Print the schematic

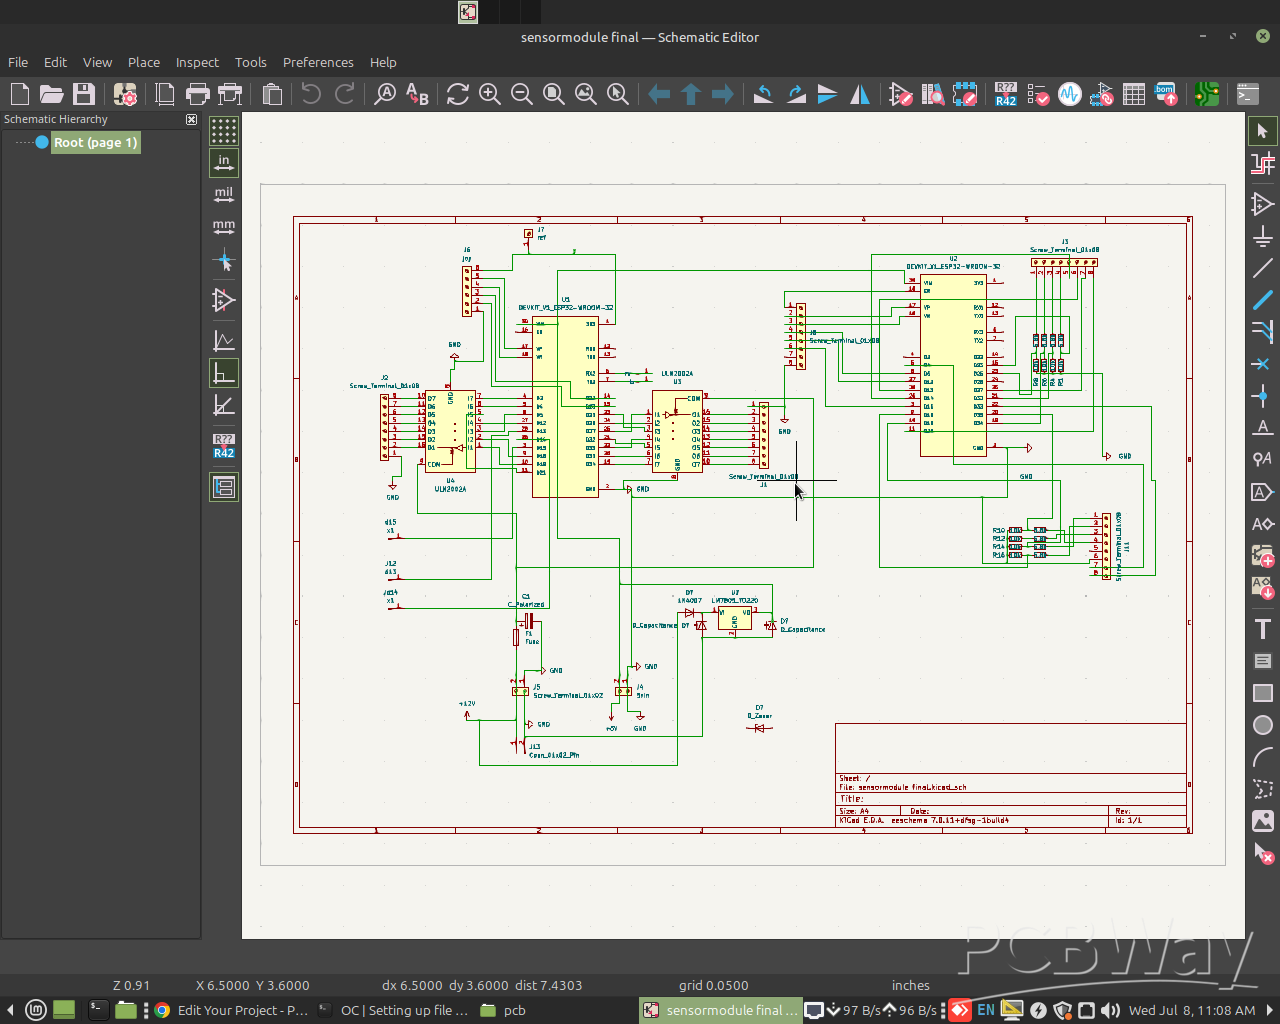click(x=198, y=94)
